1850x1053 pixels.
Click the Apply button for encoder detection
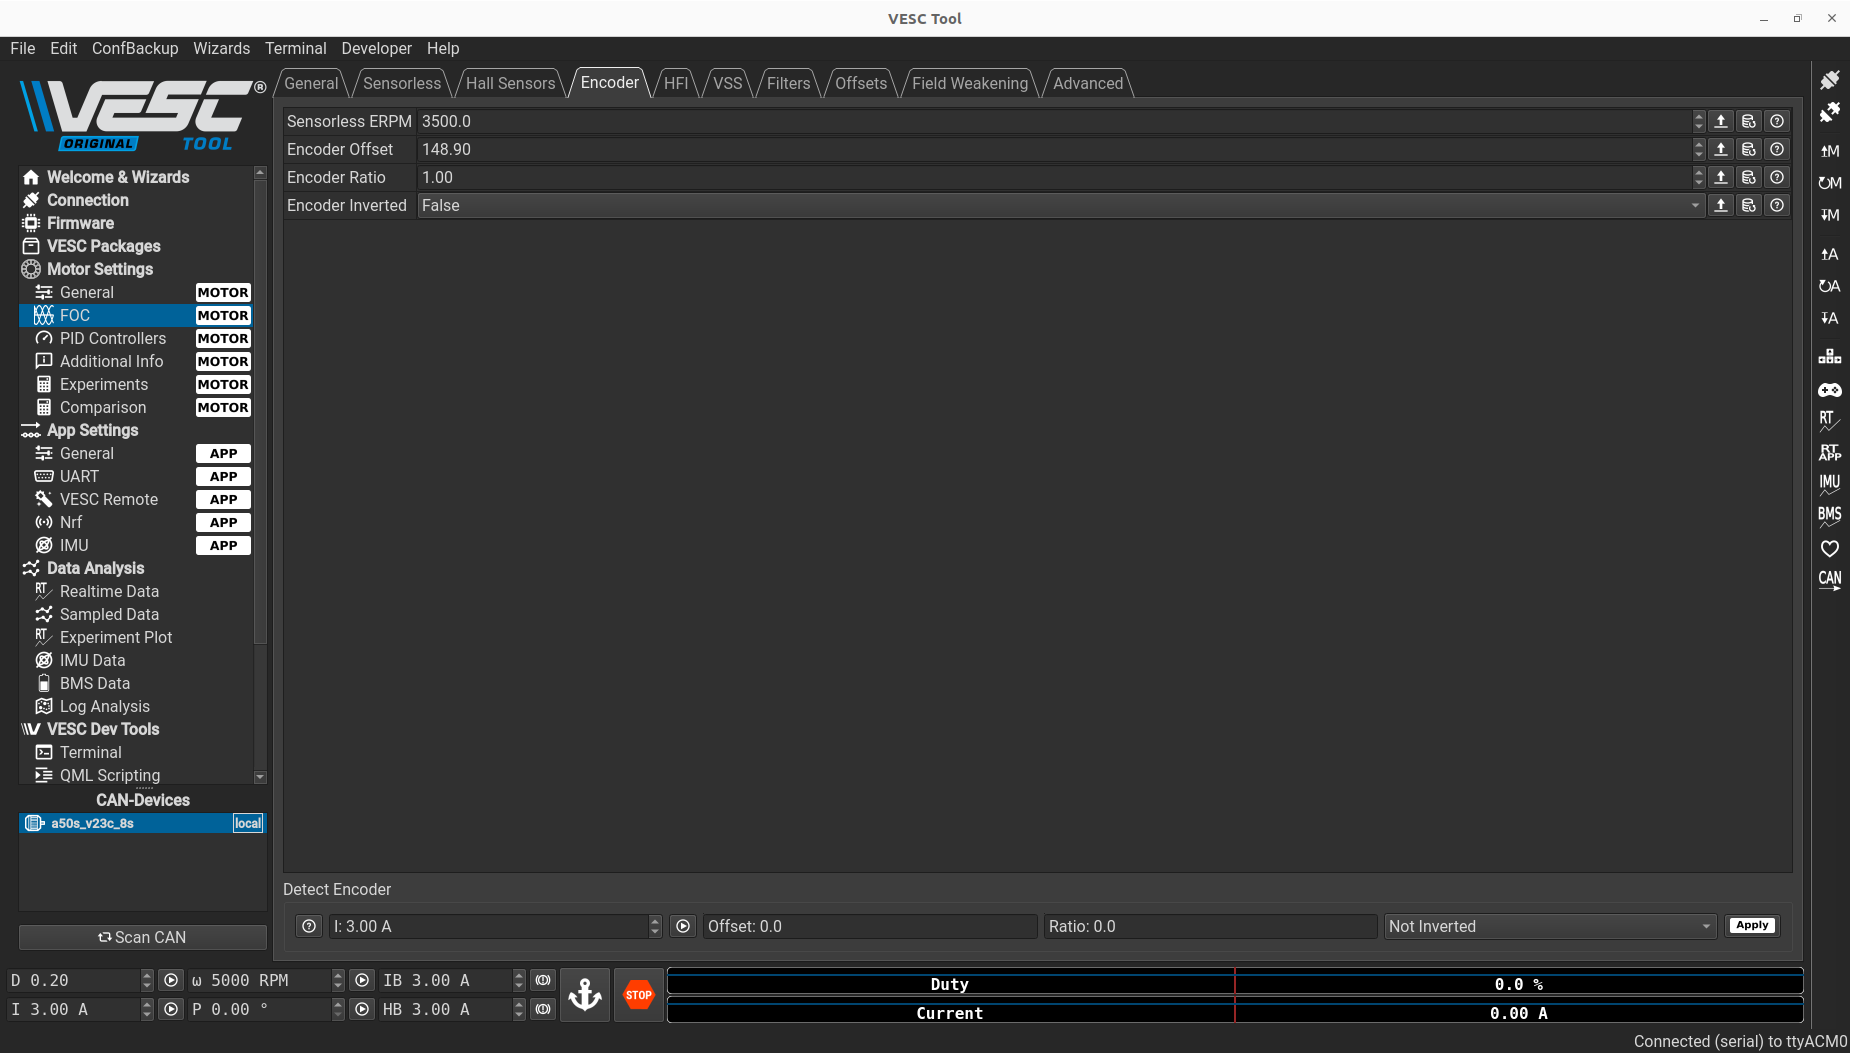click(1751, 925)
